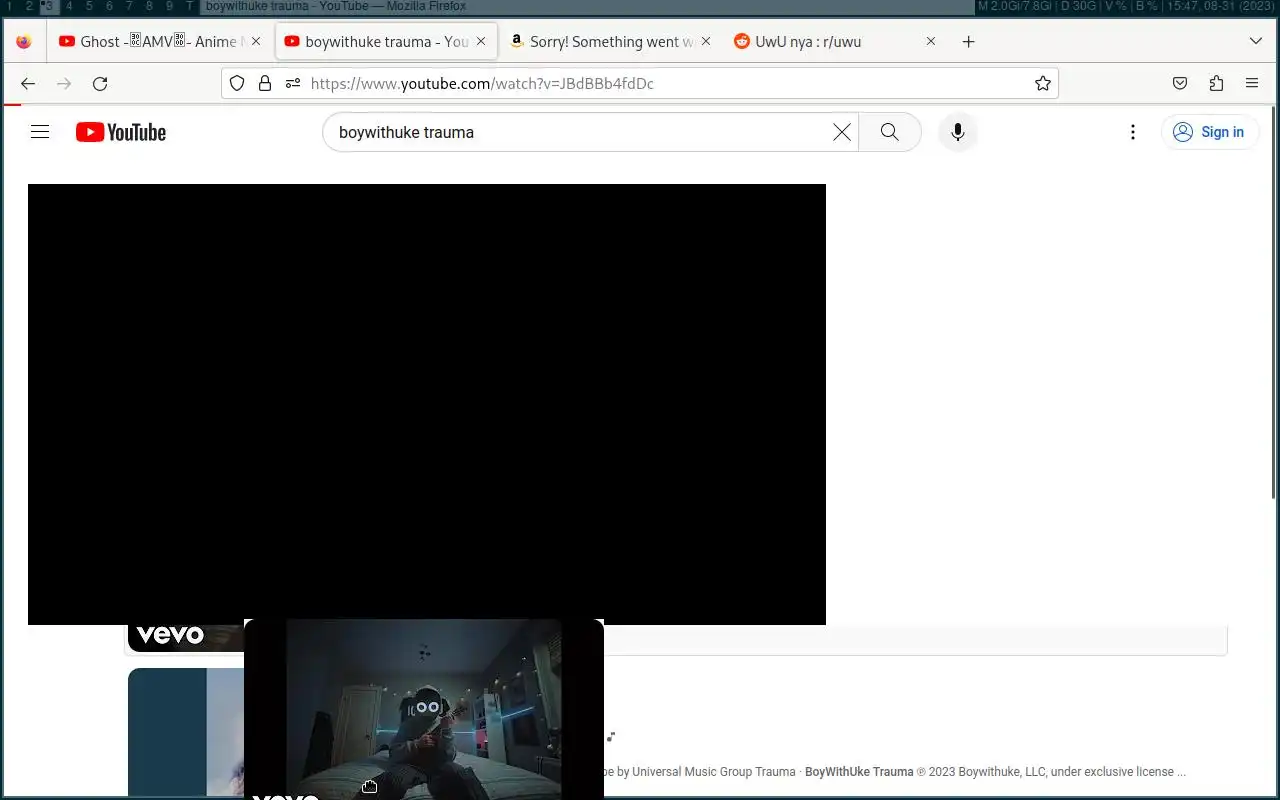Clear the search query with X
This screenshot has width=1280, height=800.
coord(842,132)
